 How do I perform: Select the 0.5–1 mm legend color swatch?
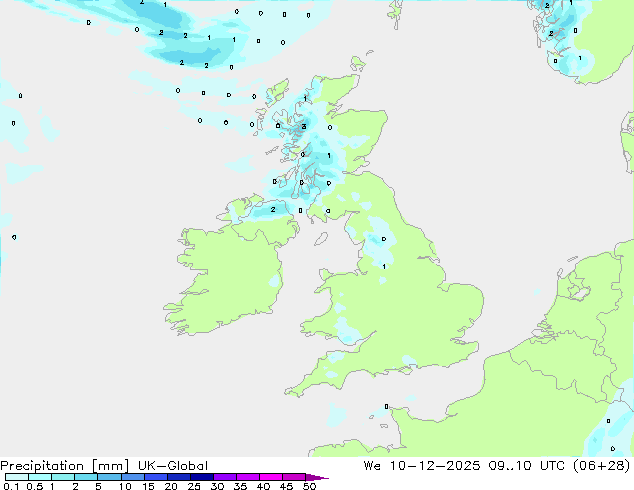pyautogui.click(x=40, y=477)
